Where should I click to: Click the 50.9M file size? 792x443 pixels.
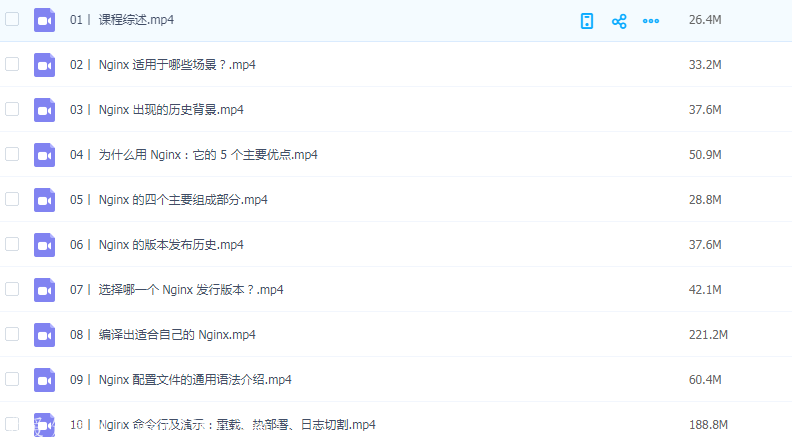point(705,155)
